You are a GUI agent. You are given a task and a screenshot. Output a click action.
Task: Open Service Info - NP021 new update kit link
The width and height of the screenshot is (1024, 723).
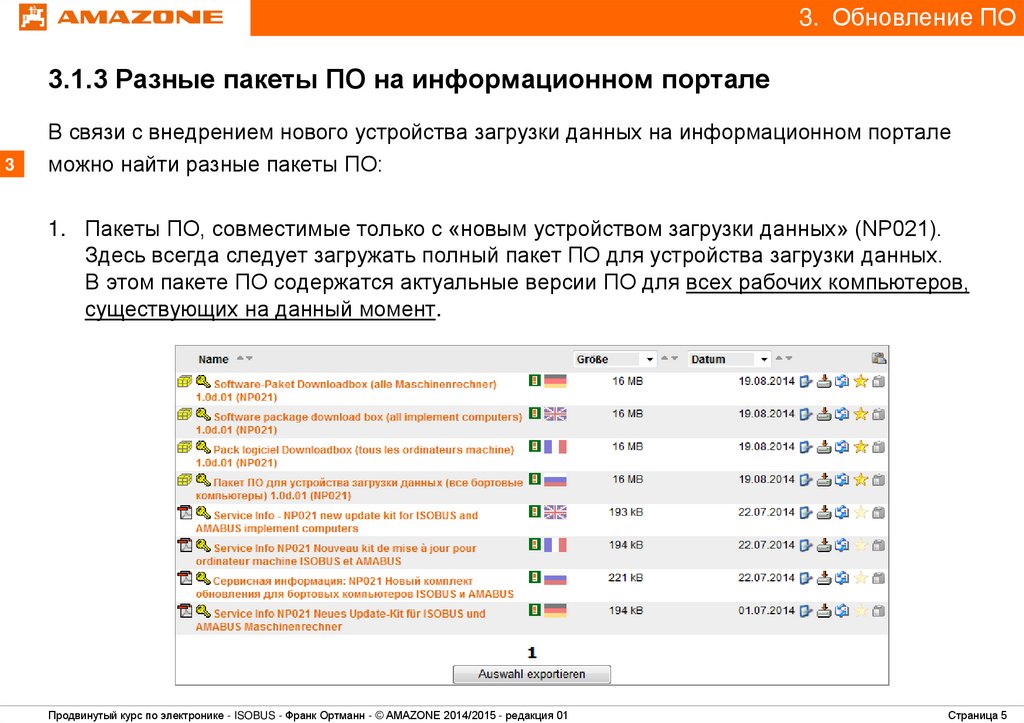[337, 522]
